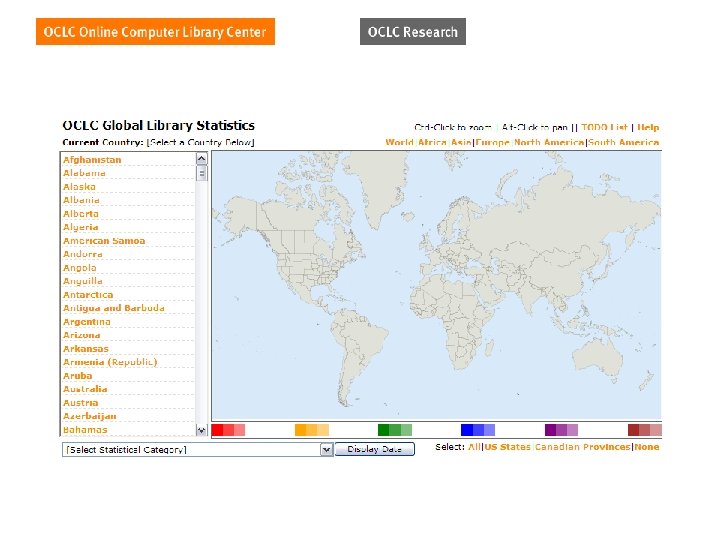This screenshot has width=720, height=540.
Task: Switch map view to Asia
Action: coord(461,142)
